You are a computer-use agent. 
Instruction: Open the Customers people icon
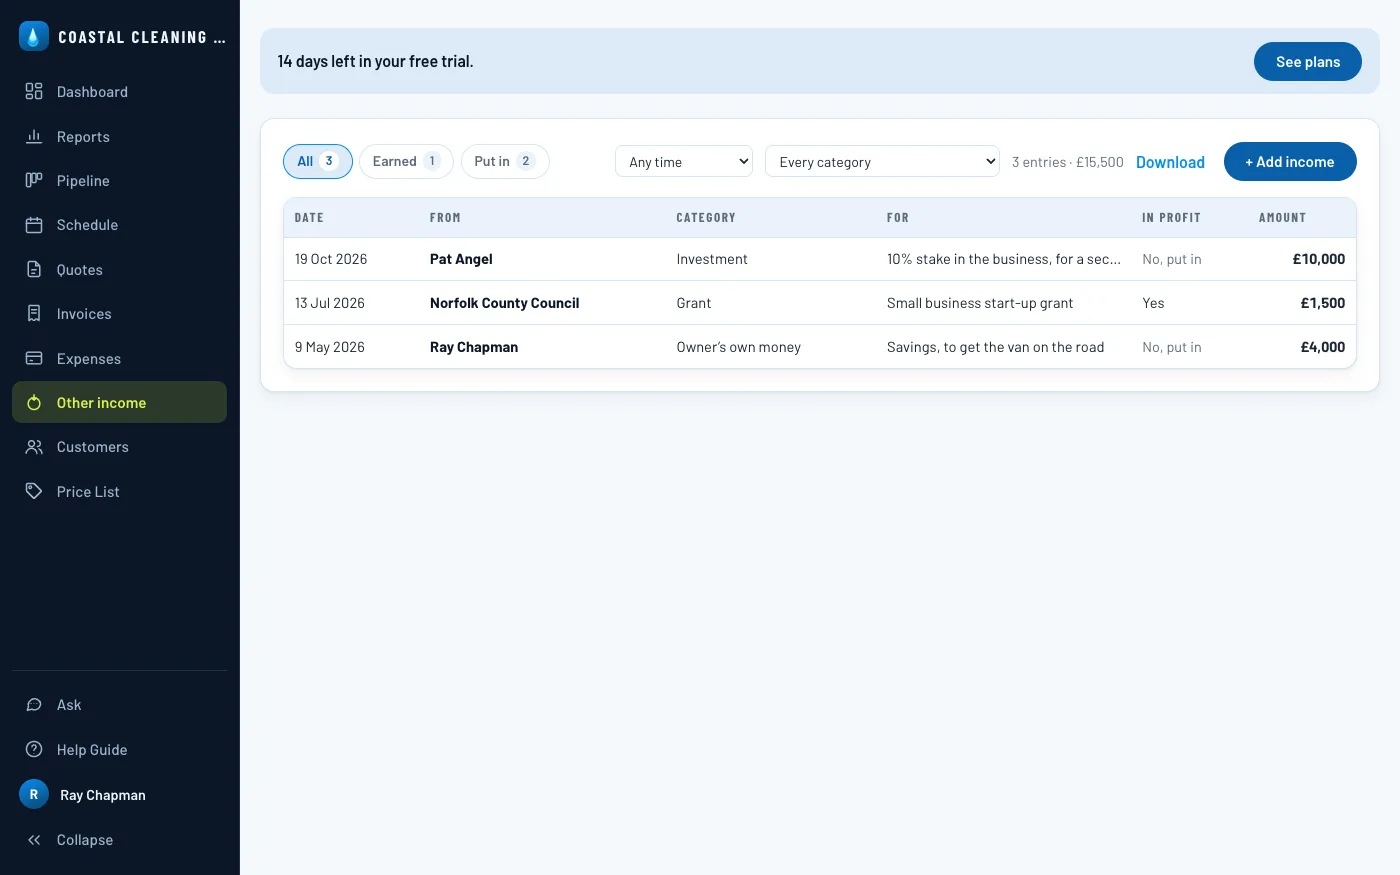34,447
